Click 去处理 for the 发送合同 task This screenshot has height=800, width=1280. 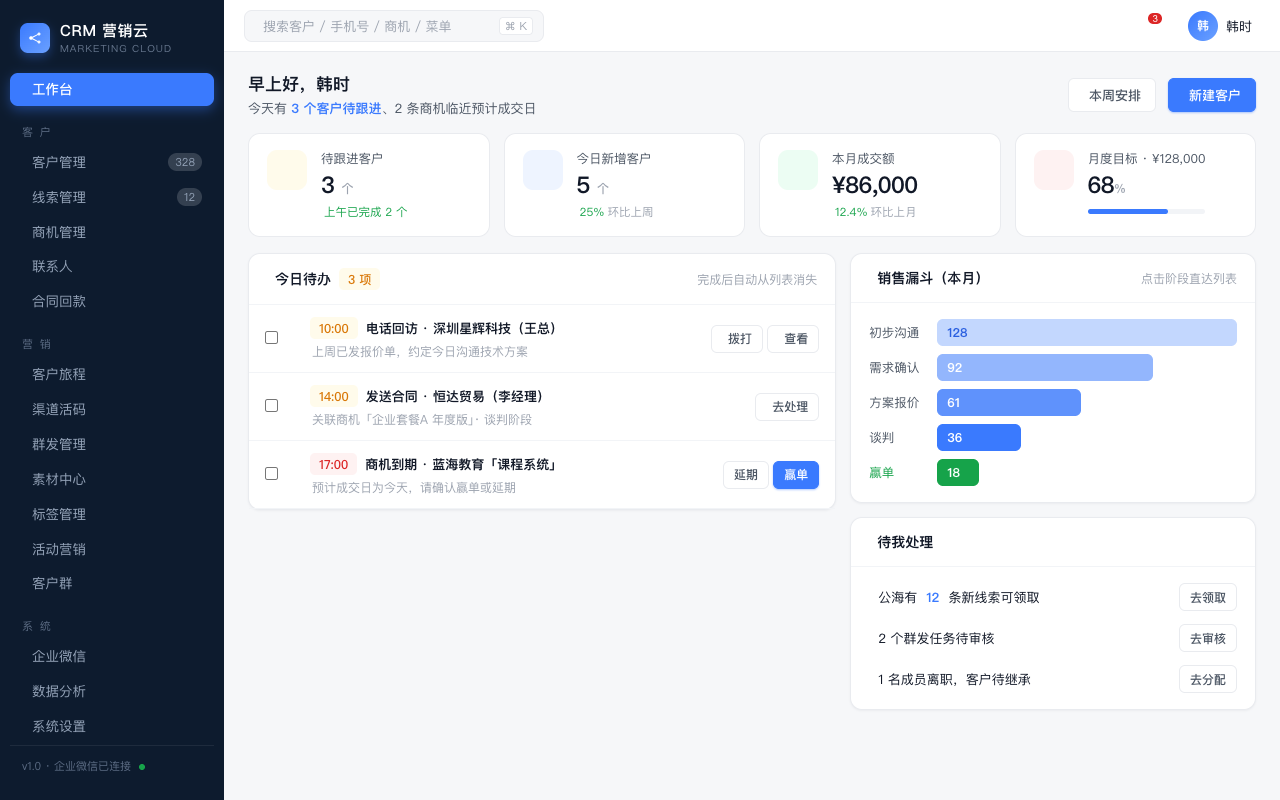[x=787, y=407]
